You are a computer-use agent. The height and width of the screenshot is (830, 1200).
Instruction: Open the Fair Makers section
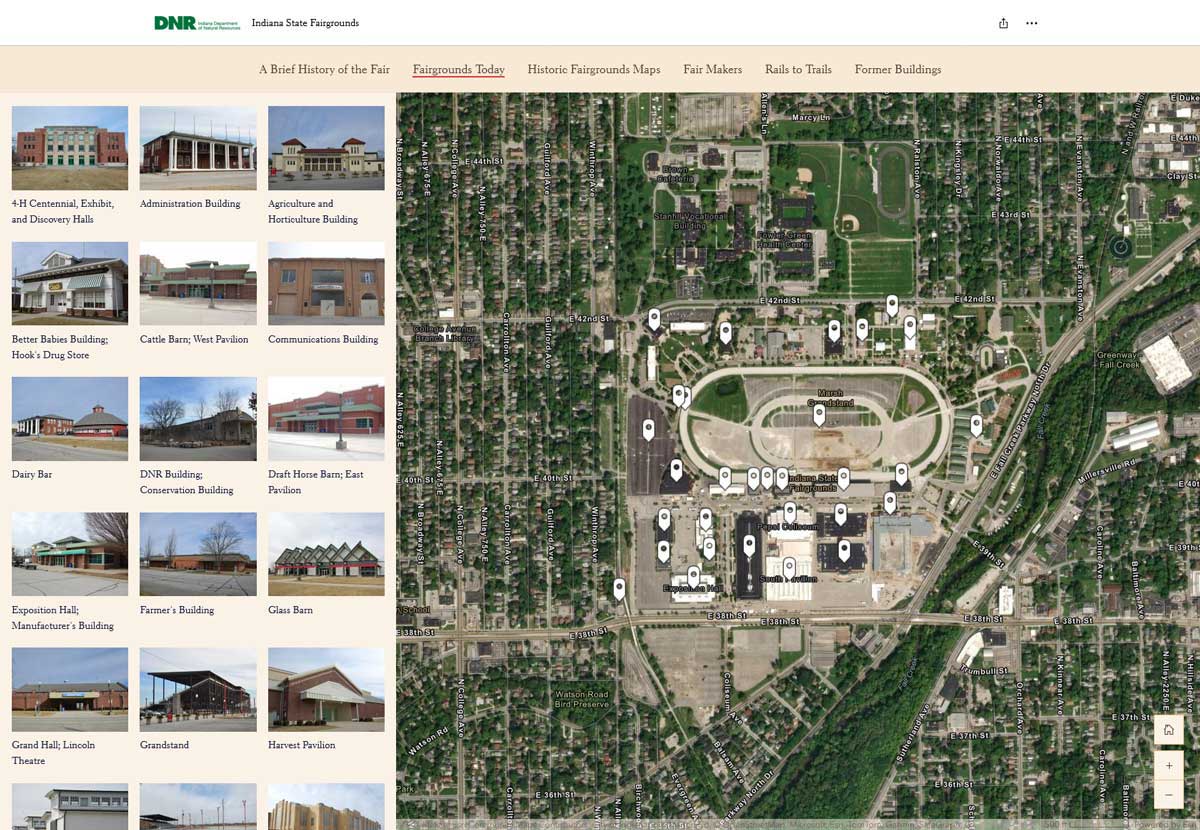click(x=712, y=69)
